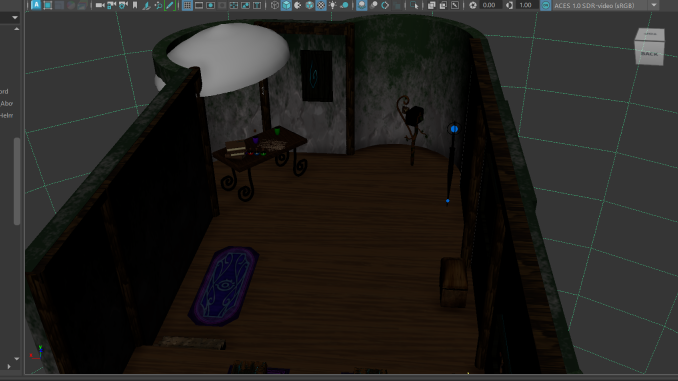Click the select camera icon
The image size is (678, 381).
100,5
